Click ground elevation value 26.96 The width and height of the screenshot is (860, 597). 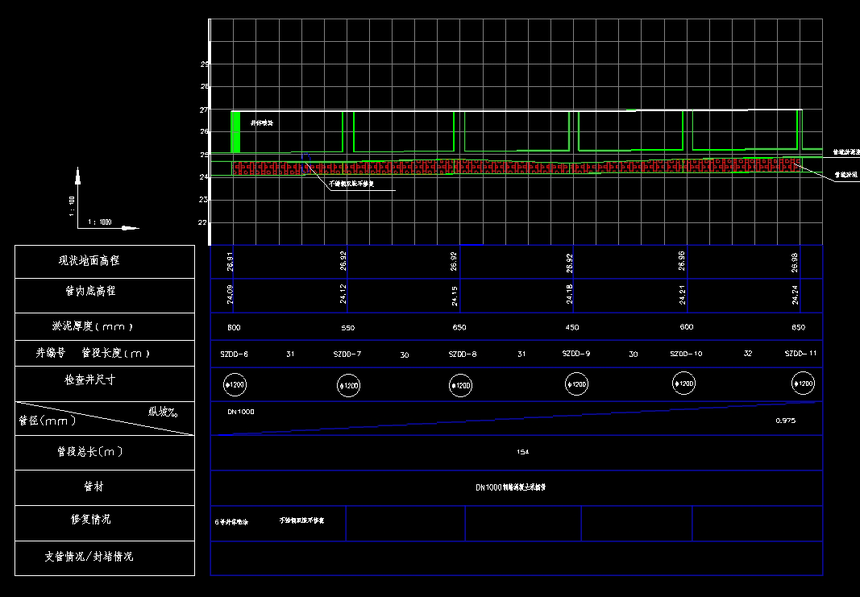(681, 261)
